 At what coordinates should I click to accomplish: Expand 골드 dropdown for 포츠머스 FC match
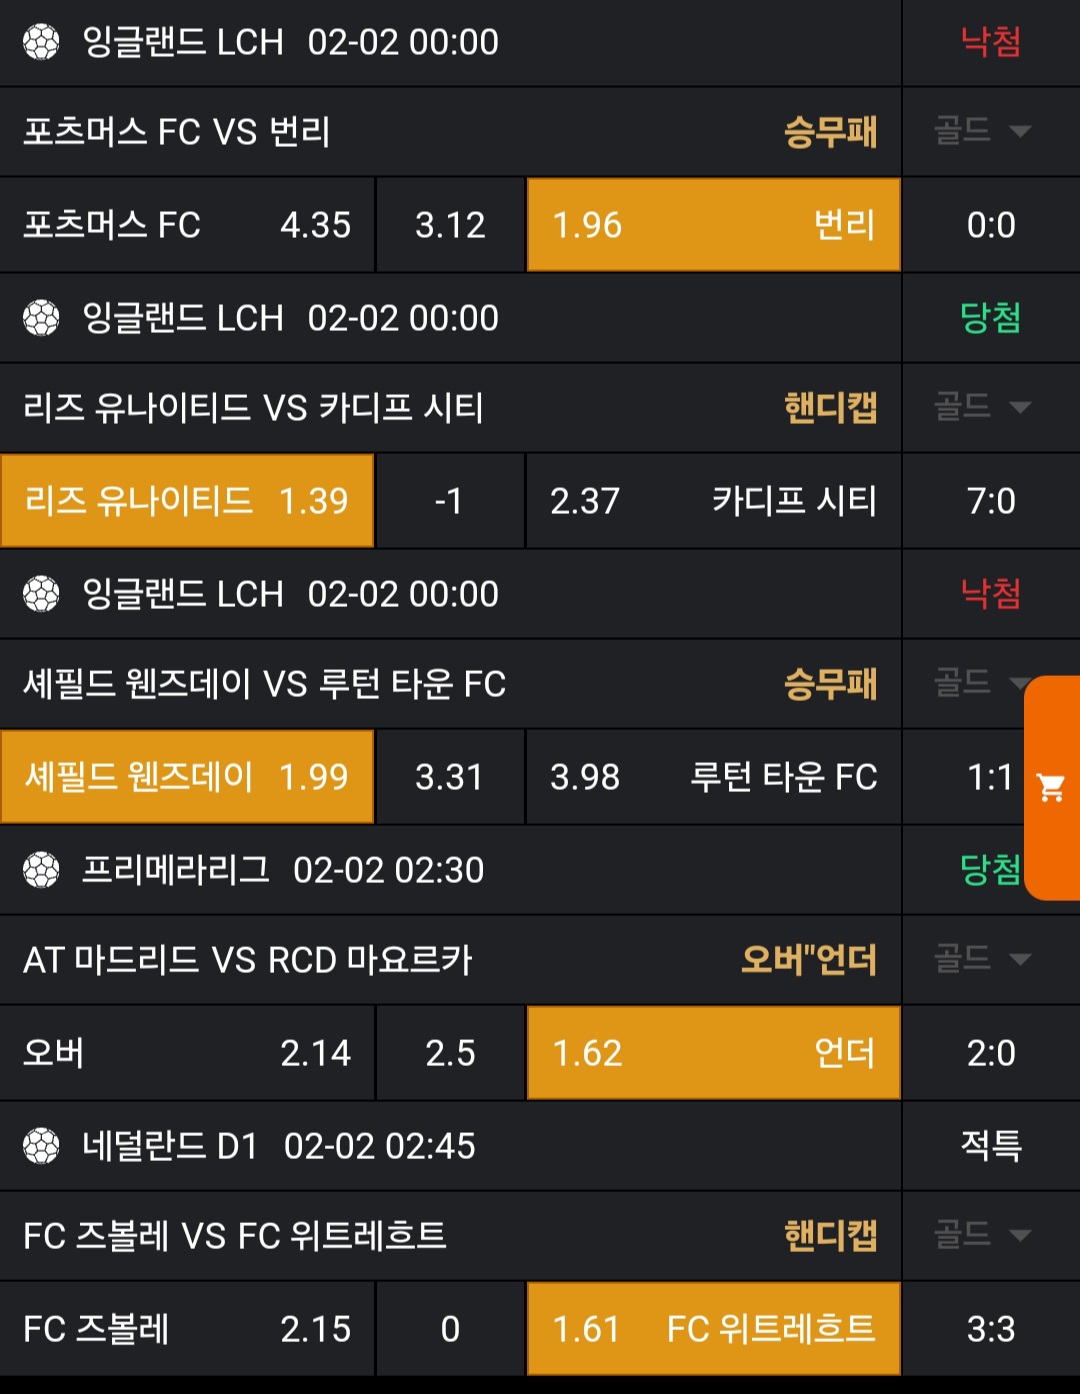pyautogui.click(x=982, y=131)
